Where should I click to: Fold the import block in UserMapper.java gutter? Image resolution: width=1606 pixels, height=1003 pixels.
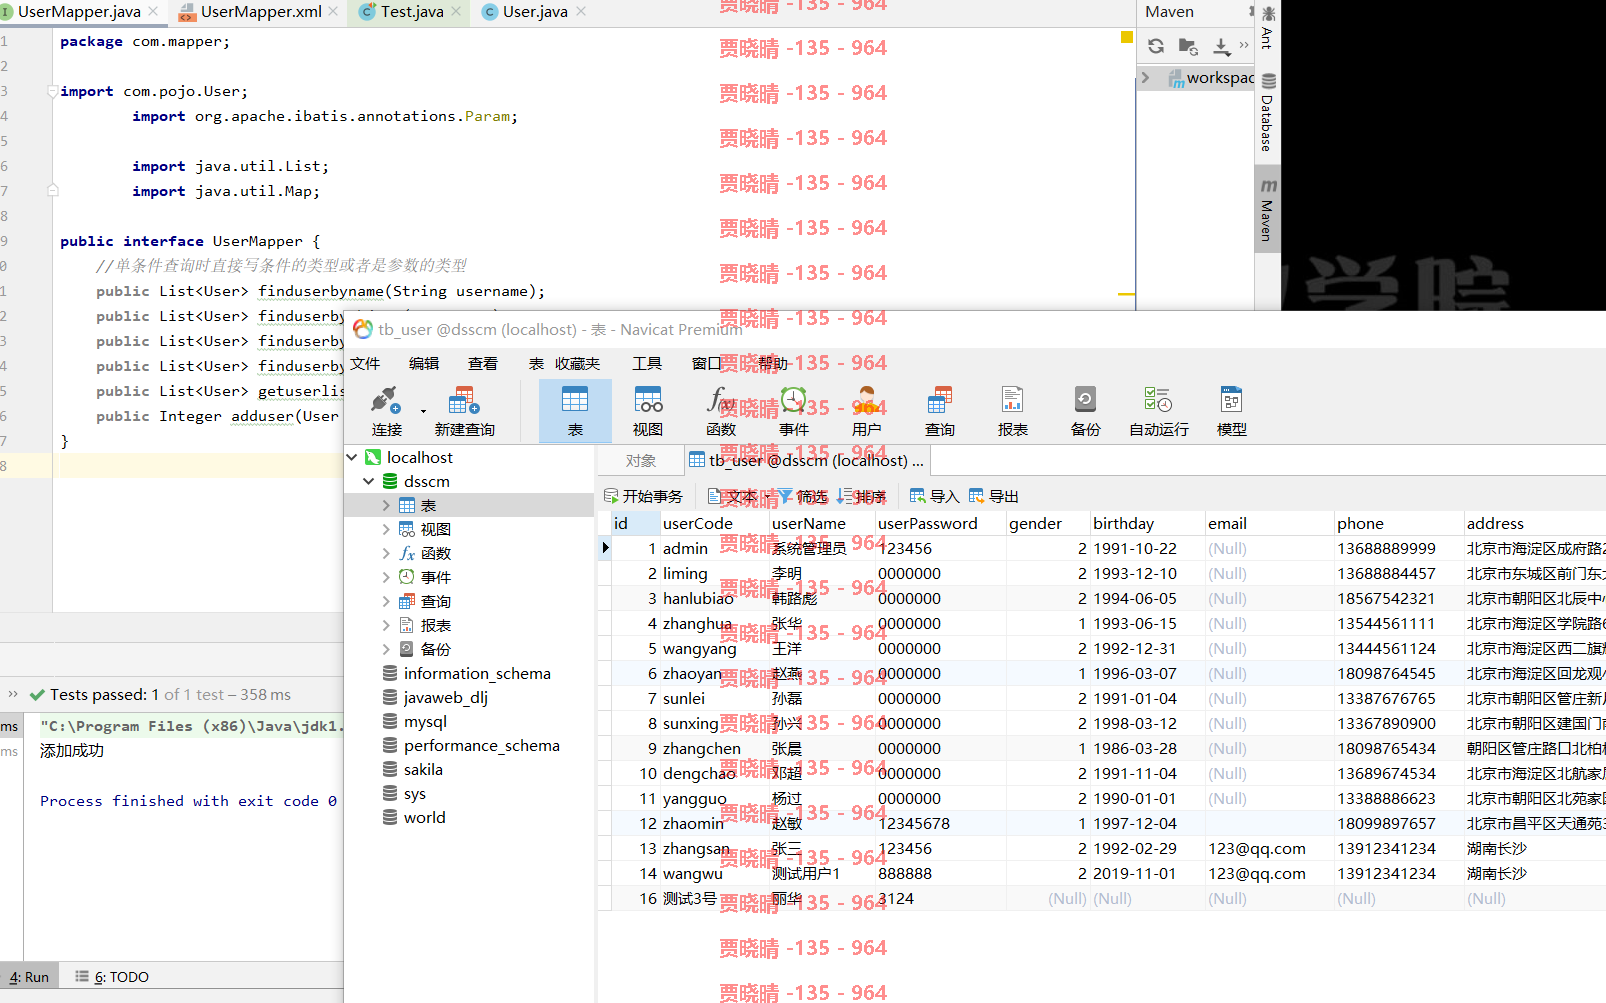[52, 91]
